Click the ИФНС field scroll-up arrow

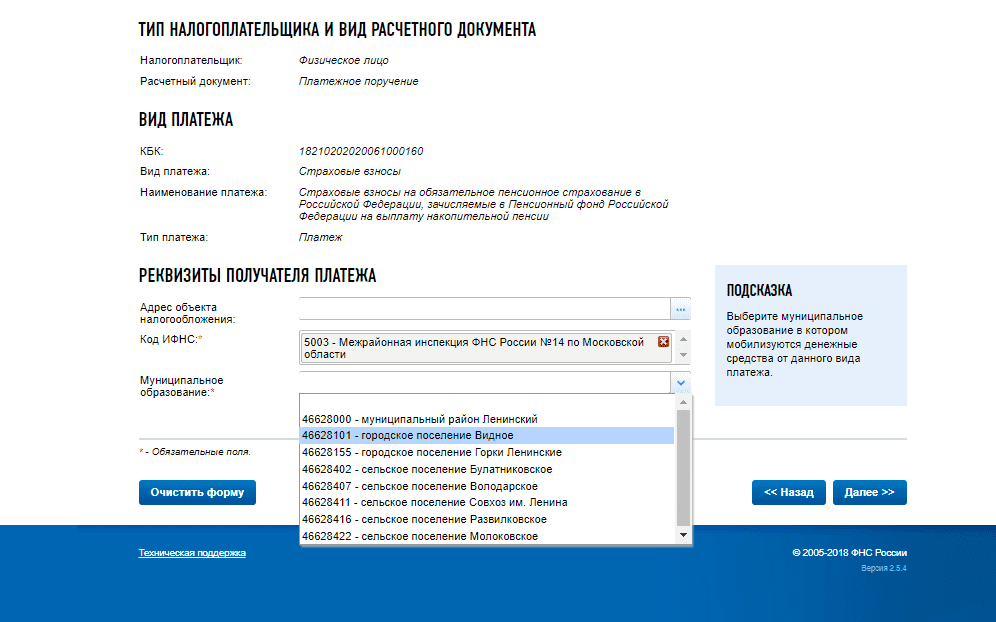pos(684,338)
